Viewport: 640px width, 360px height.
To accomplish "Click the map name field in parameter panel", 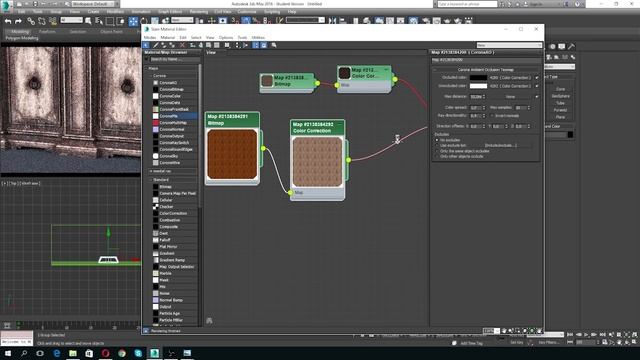I will point(486,60).
